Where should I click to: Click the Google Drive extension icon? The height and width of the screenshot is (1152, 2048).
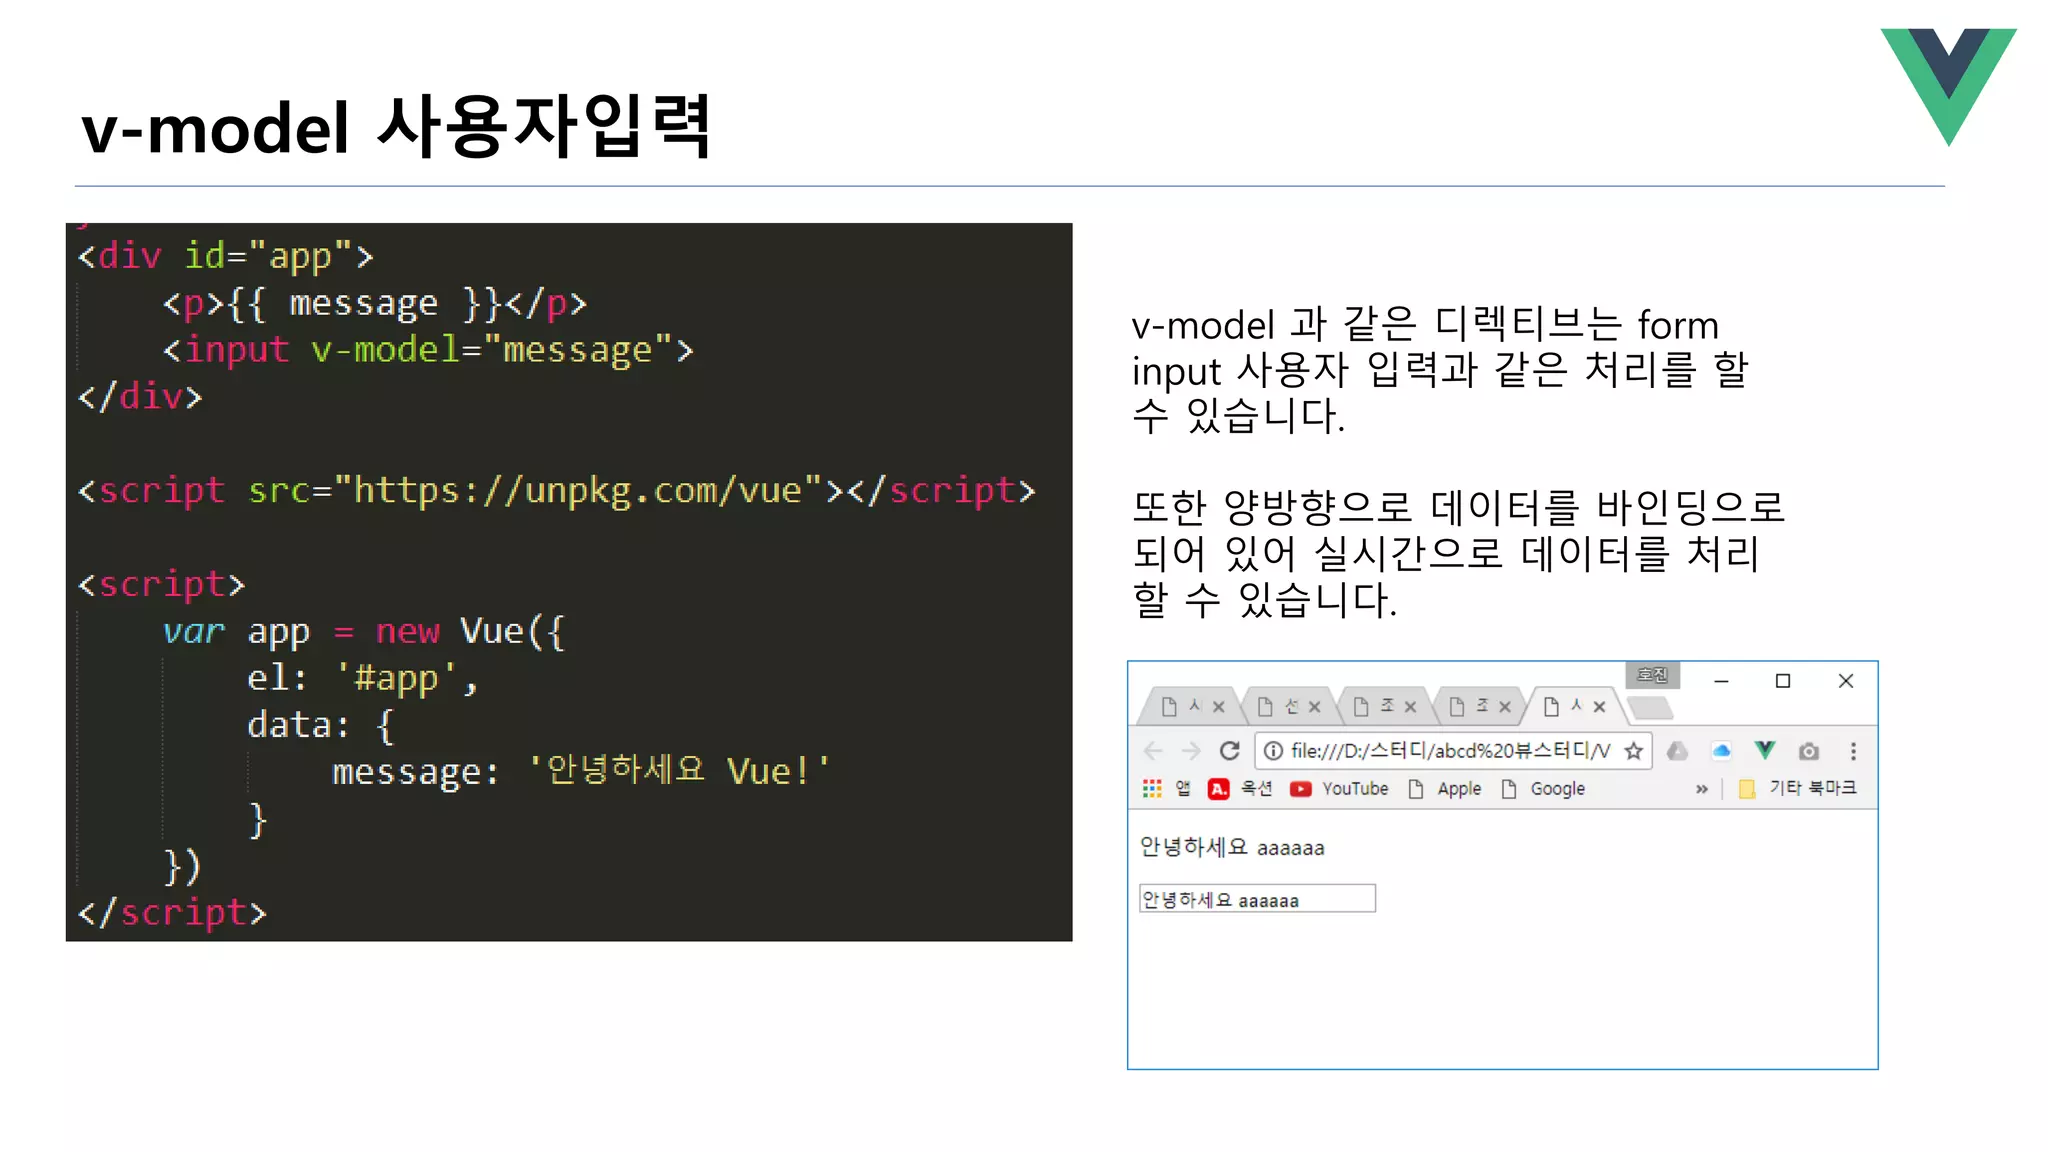[1677, 750]
